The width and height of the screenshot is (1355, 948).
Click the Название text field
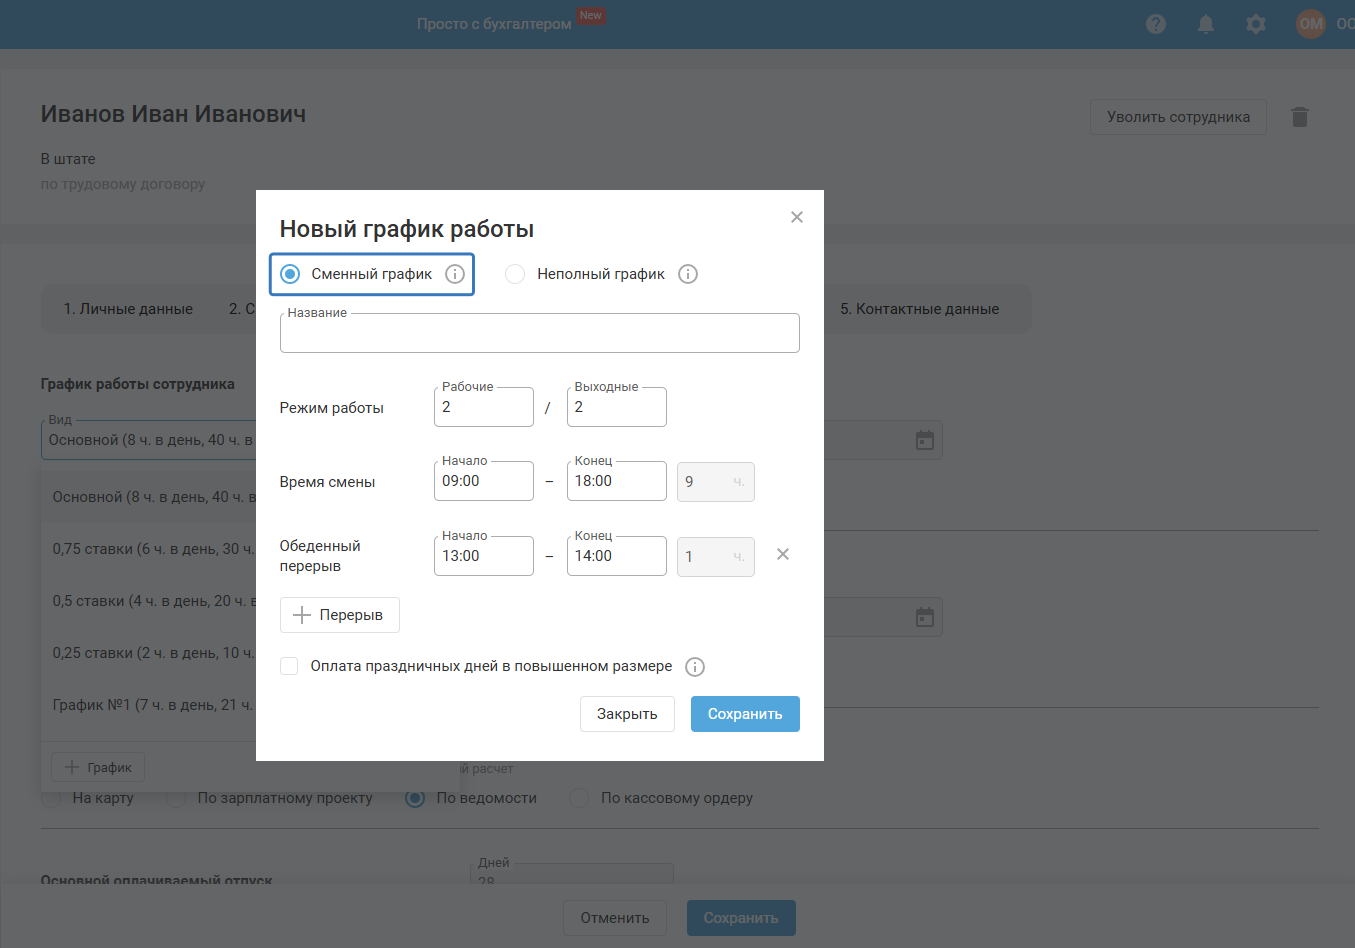(539, 335)
